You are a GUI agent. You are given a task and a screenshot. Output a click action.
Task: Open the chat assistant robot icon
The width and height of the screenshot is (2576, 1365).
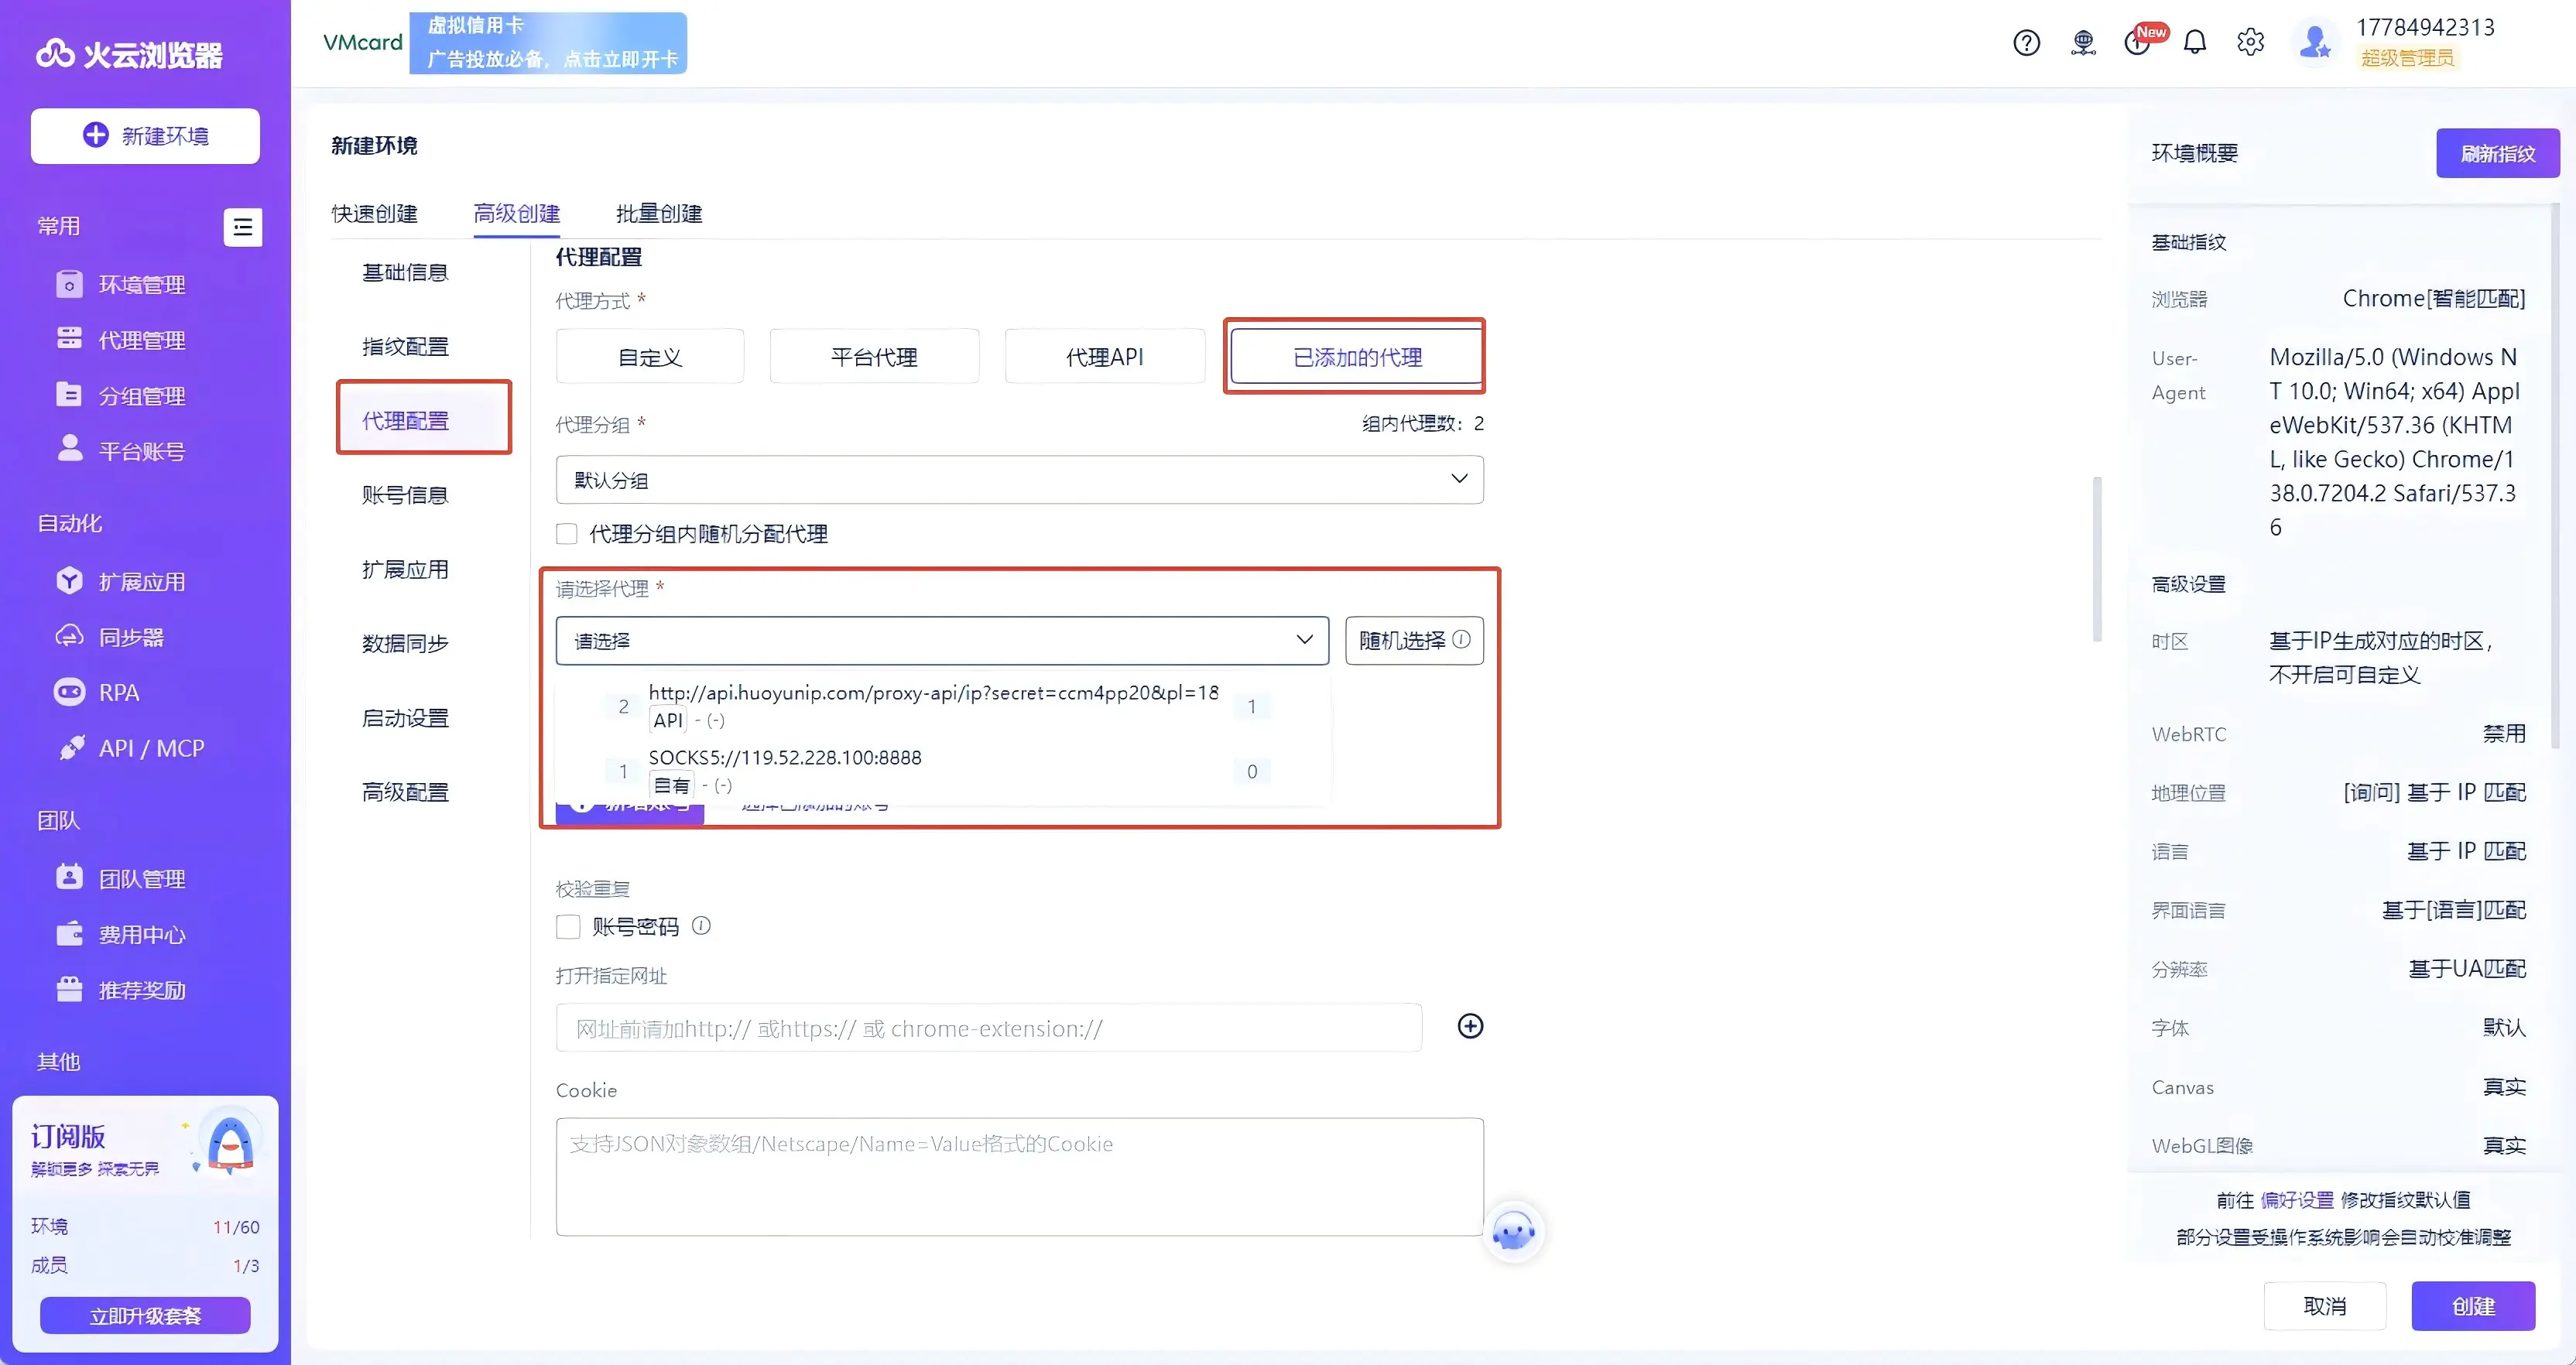pos(1513,1232)
